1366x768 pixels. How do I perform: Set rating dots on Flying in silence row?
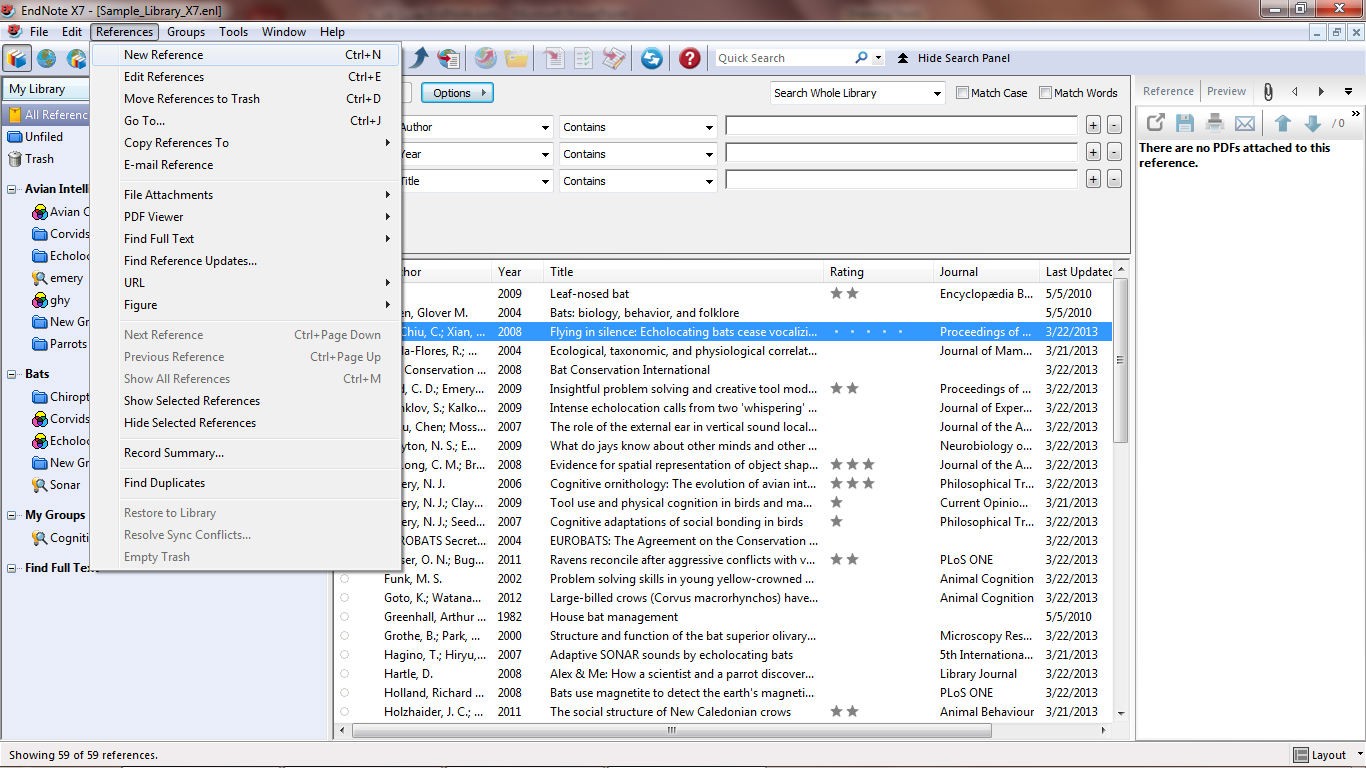[x=868, y=332]
